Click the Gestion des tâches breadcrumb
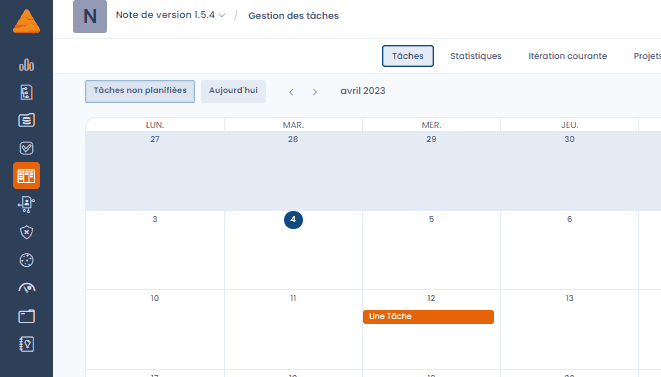 (293, 16)
